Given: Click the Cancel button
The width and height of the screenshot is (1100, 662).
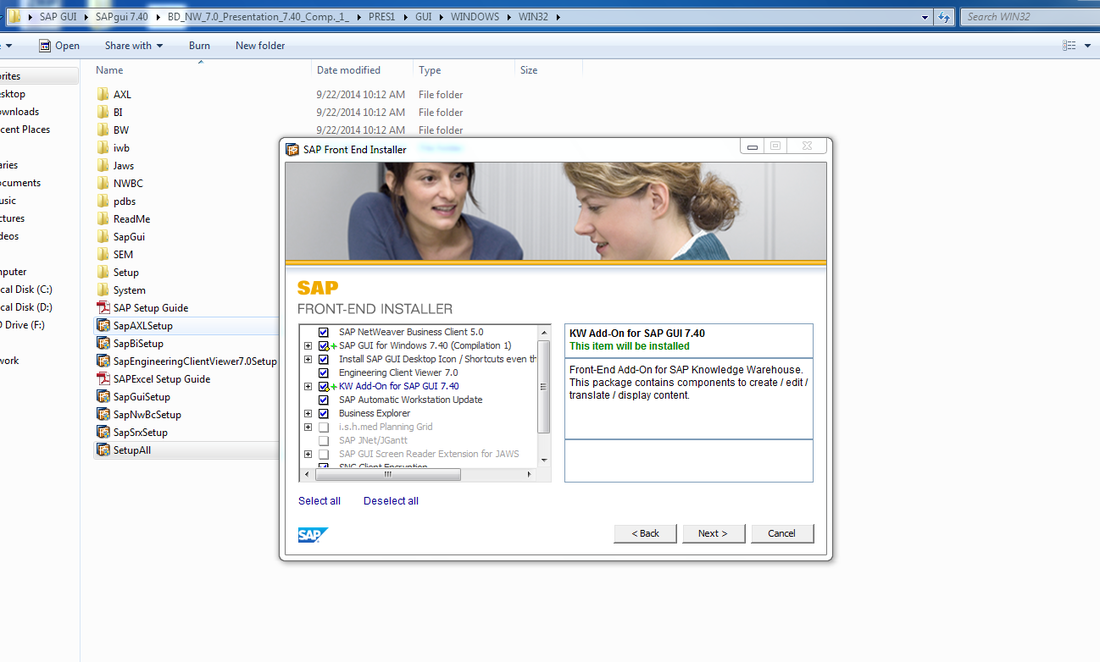Looking at the screenshot, I should coord(782,534).
